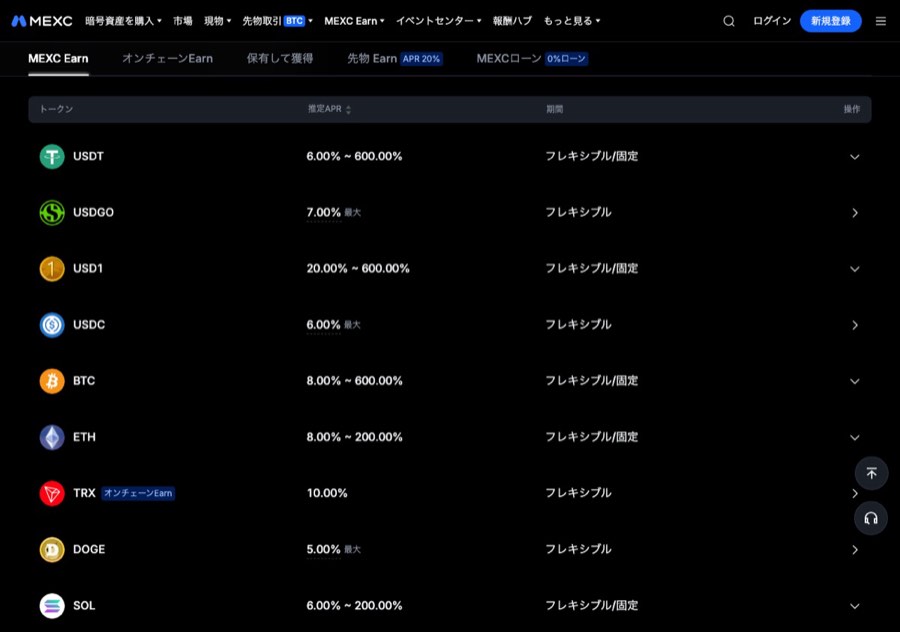
Task: Click 7.00% APR for USDGO
Action: pos(324,212)
